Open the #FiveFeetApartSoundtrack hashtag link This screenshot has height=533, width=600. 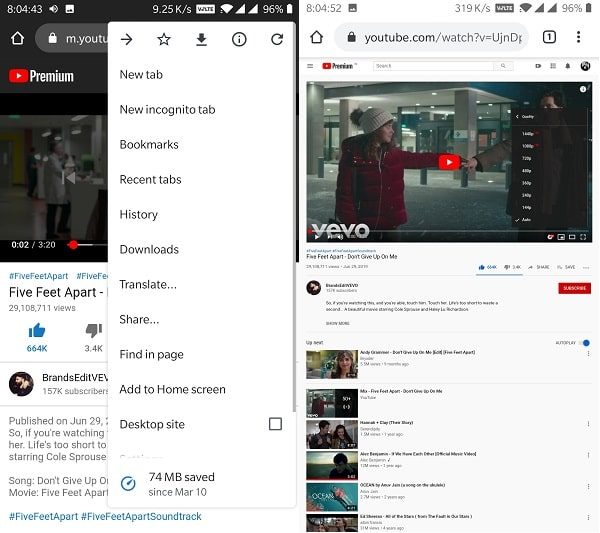tap(141, 516)
